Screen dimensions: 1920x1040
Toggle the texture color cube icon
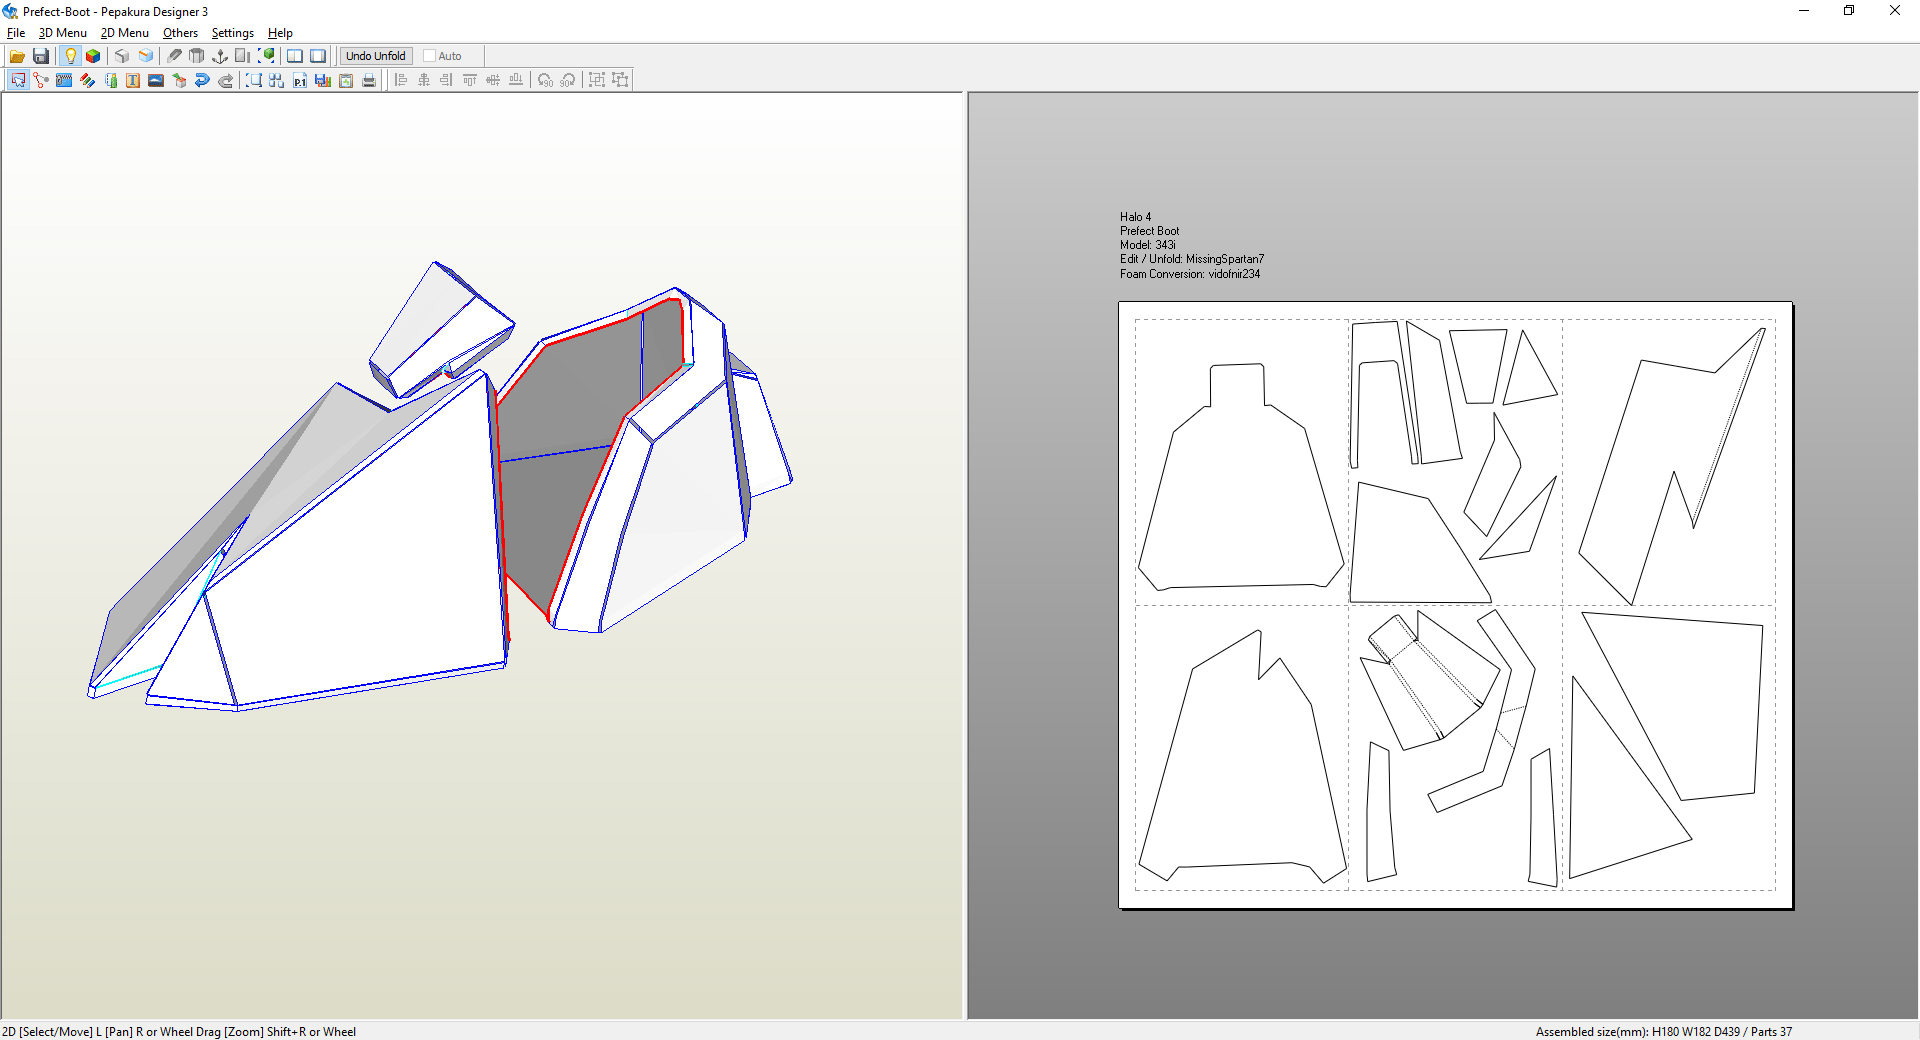click(93, 56)
